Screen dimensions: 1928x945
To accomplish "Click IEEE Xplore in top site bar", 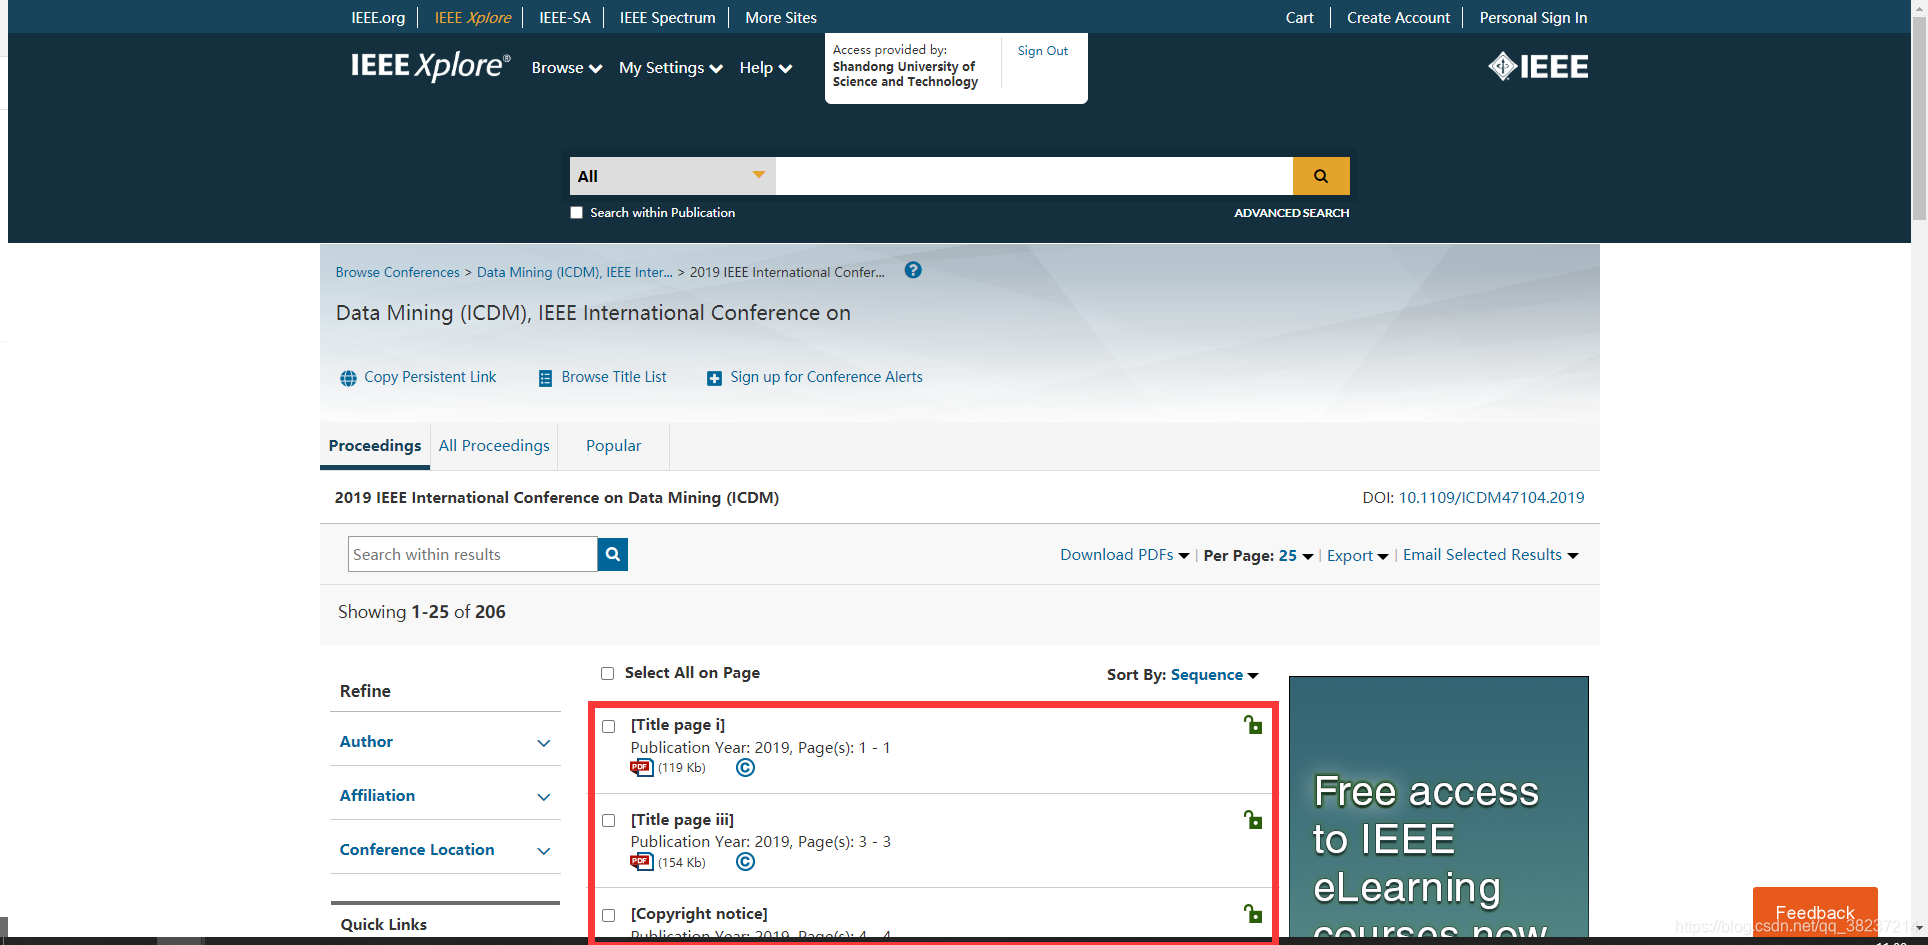I will pyautogui.click(x=472, y=18).
